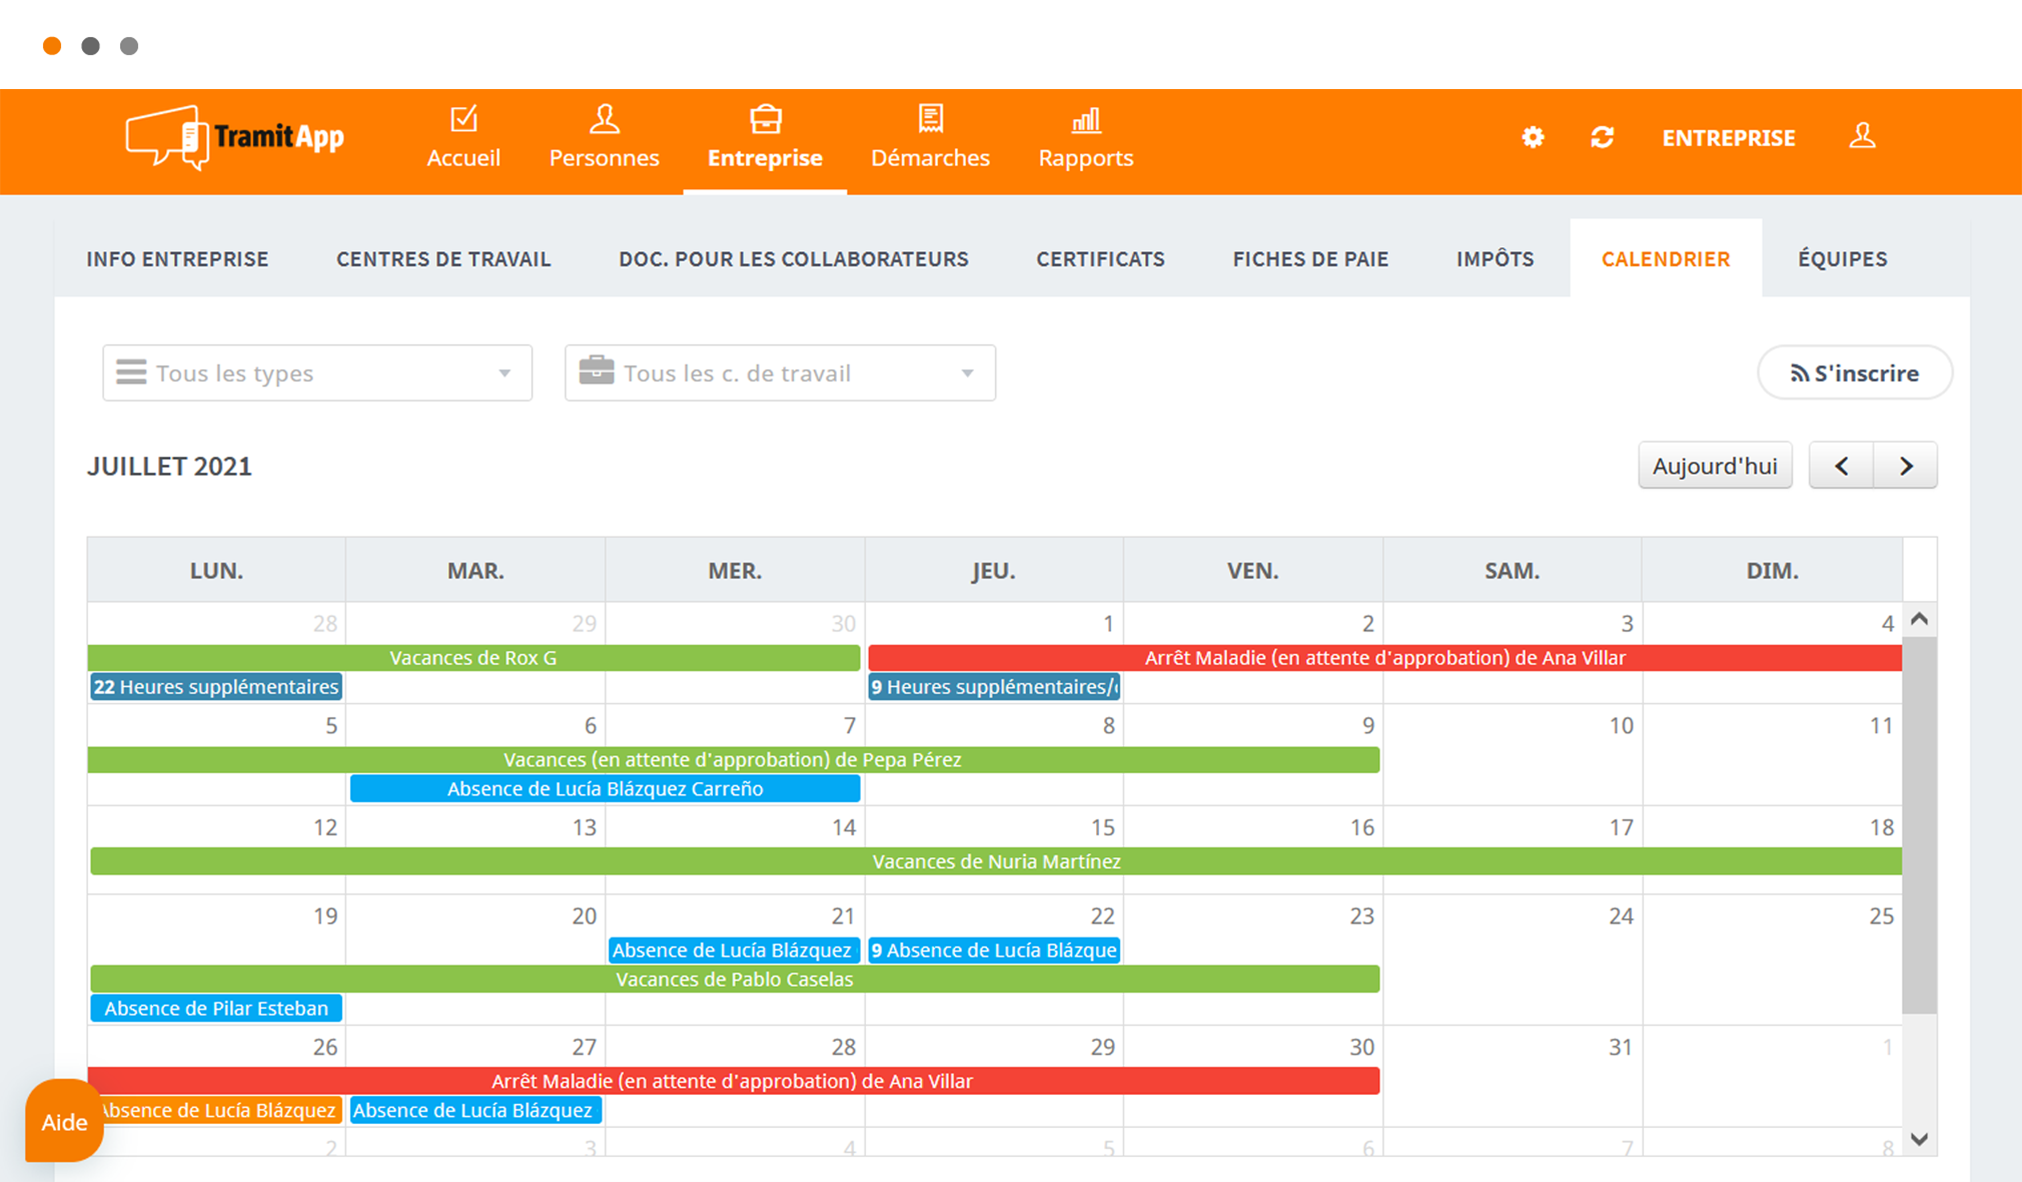Switch to the CENTRES DE TRAVAIL tab

(x=443, y=259)
